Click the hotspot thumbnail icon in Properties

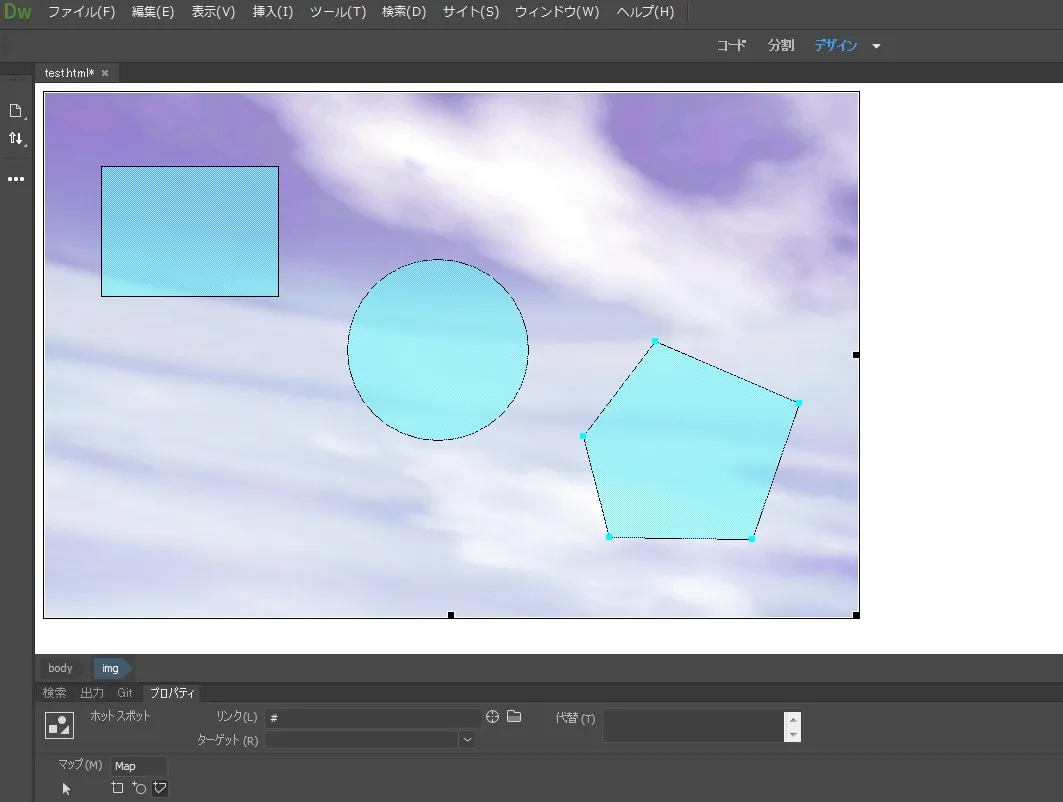tap(60, 725)
